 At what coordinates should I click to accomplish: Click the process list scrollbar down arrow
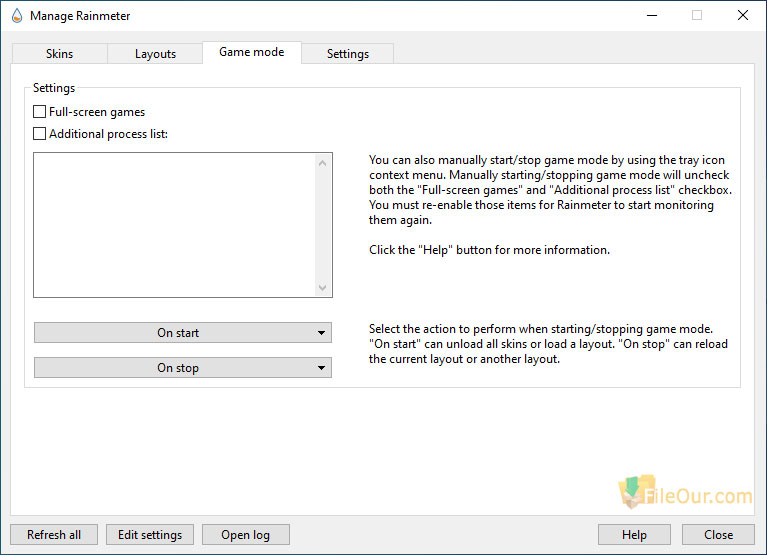click(322, 288)
